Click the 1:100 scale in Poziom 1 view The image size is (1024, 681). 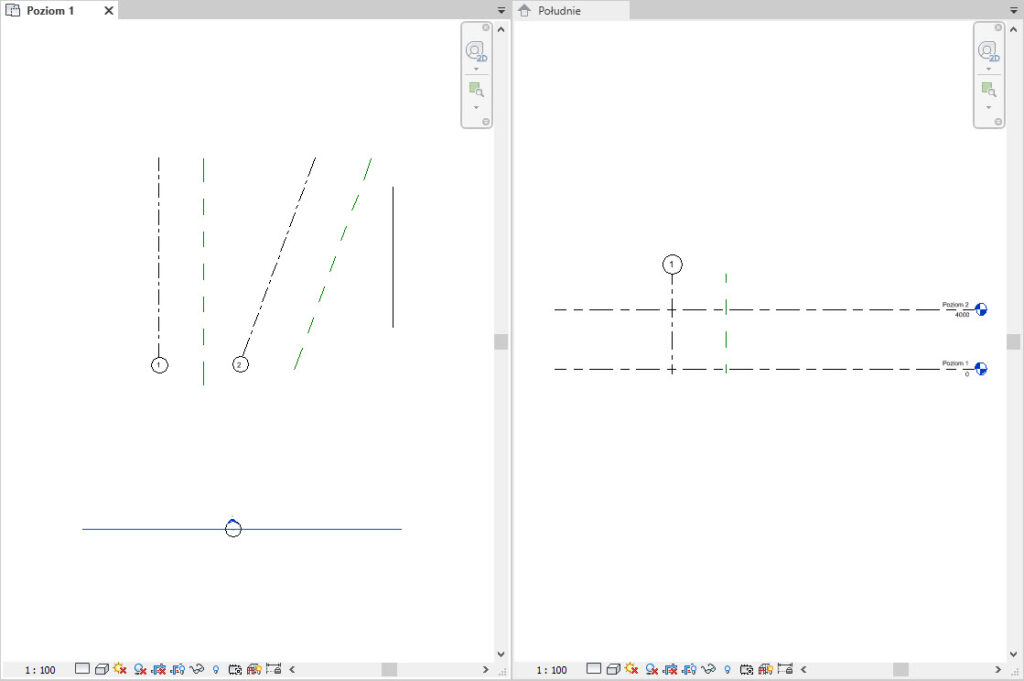coord(40,669)
